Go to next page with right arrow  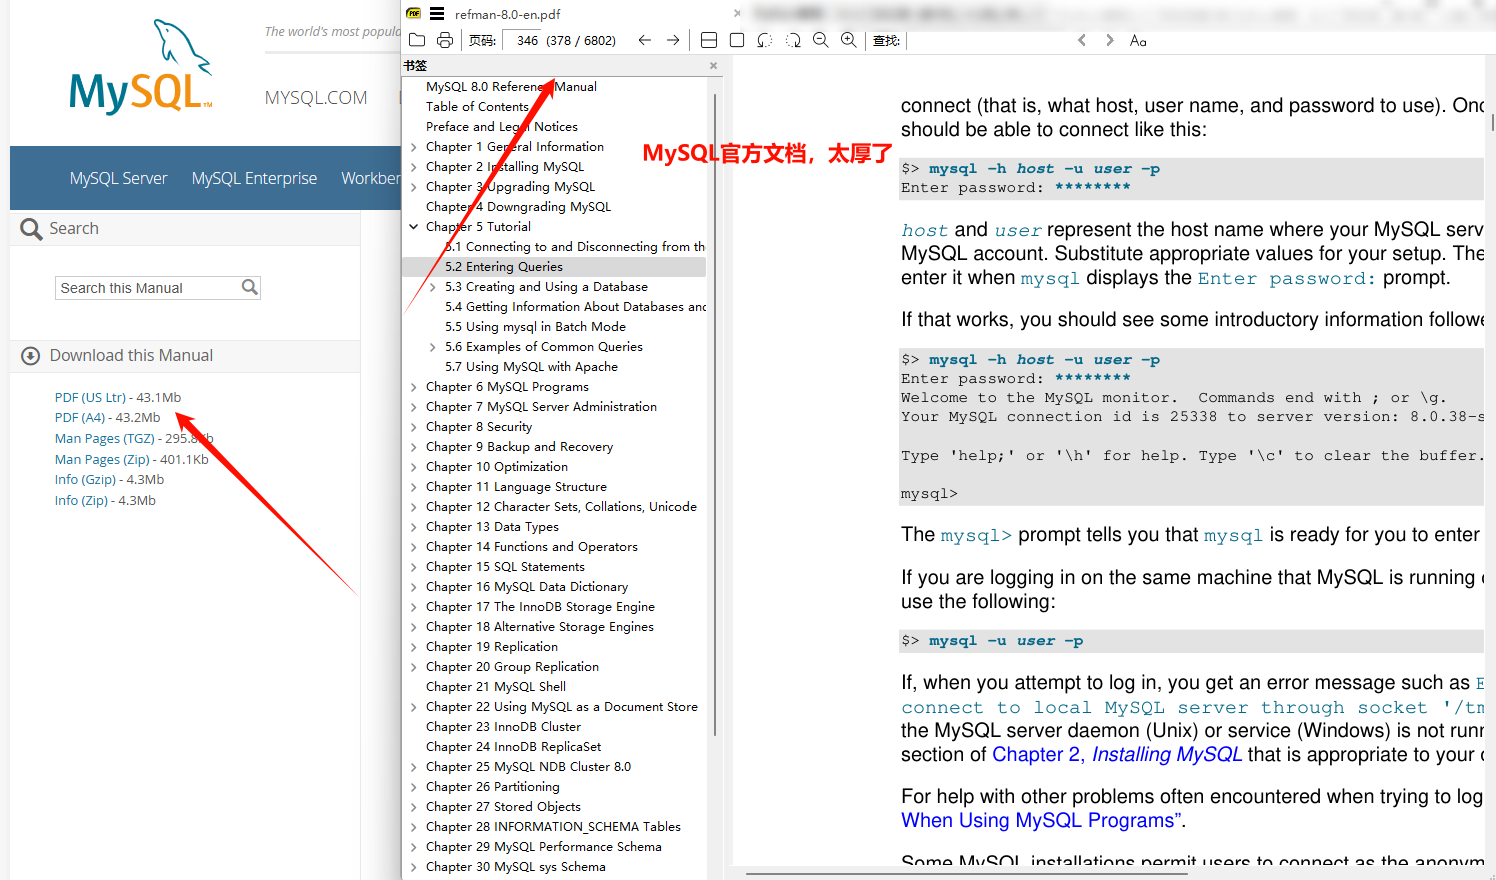(x=673, y=40)
